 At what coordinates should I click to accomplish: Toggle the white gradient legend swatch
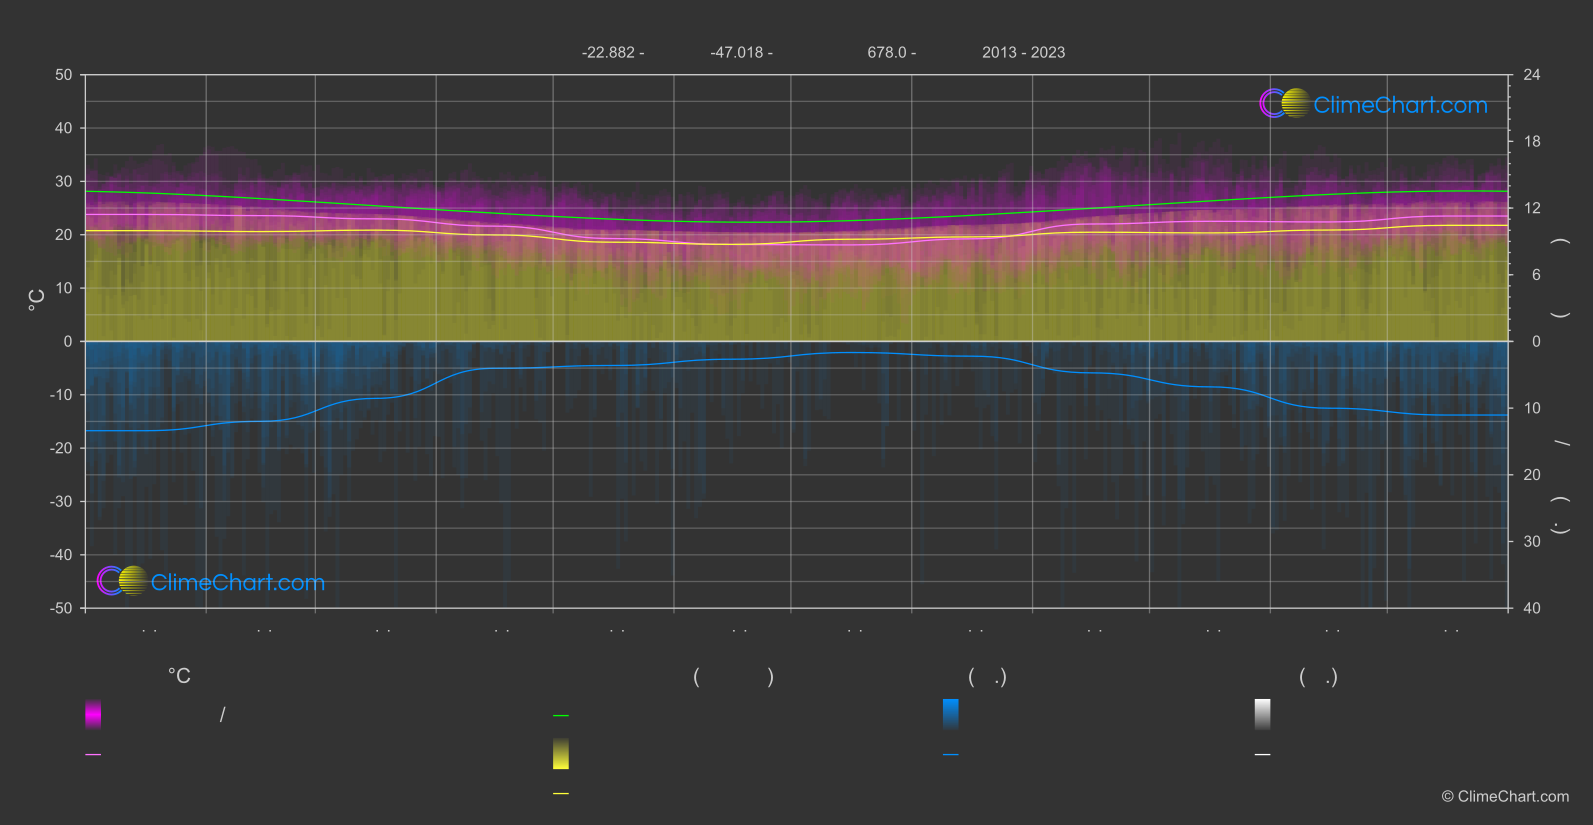[x=1263, y=714]
